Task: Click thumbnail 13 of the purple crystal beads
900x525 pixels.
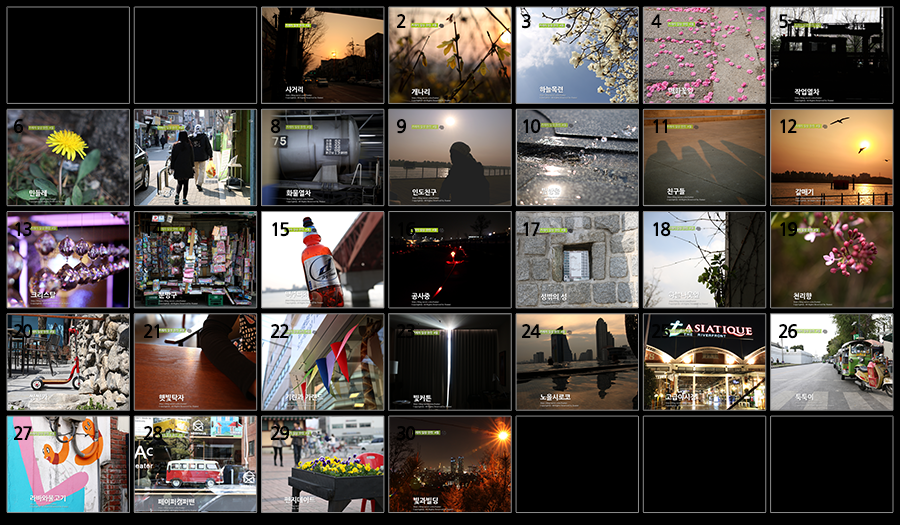Action: pos(68,259)
